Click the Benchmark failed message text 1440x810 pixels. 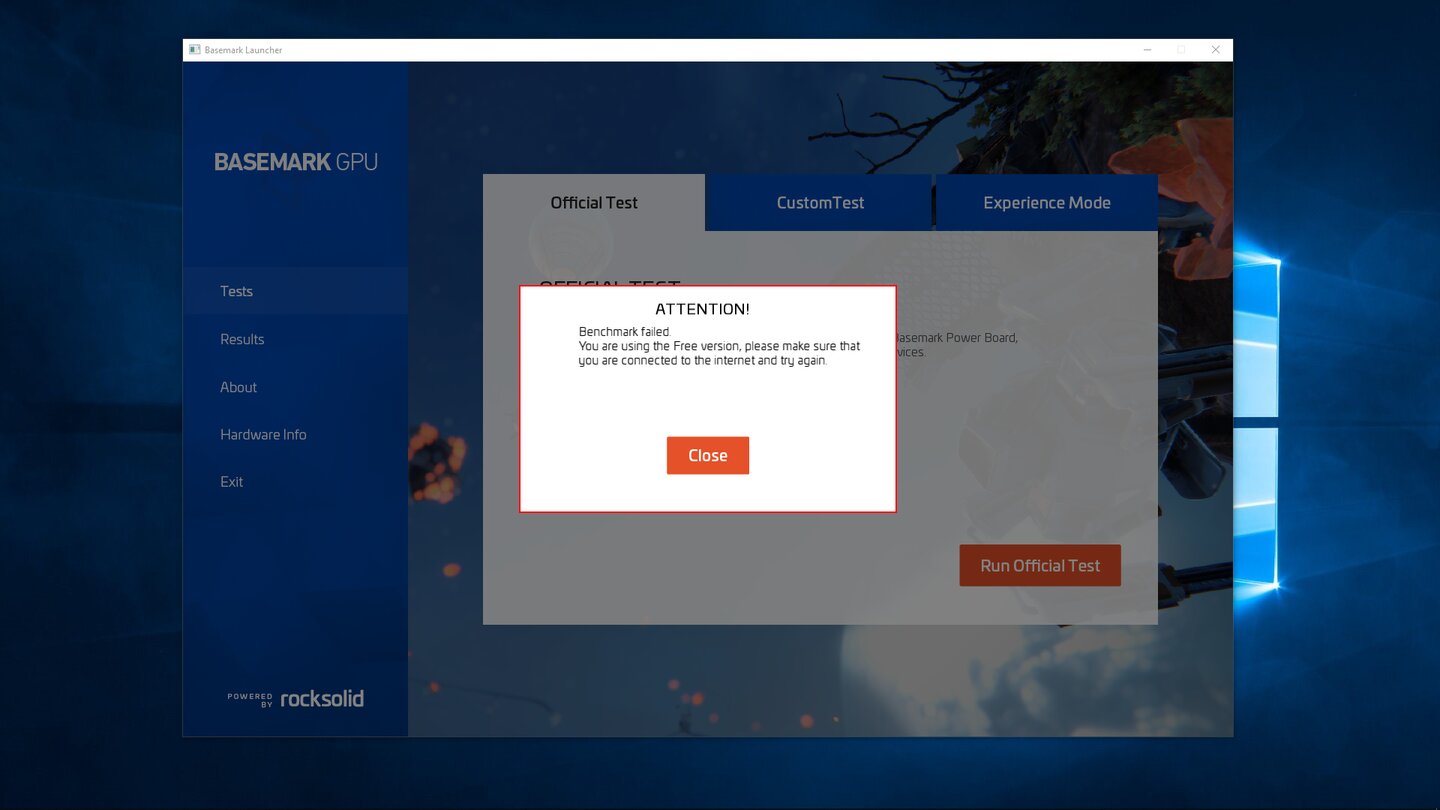pyautogui.click(x=625, y=331)
